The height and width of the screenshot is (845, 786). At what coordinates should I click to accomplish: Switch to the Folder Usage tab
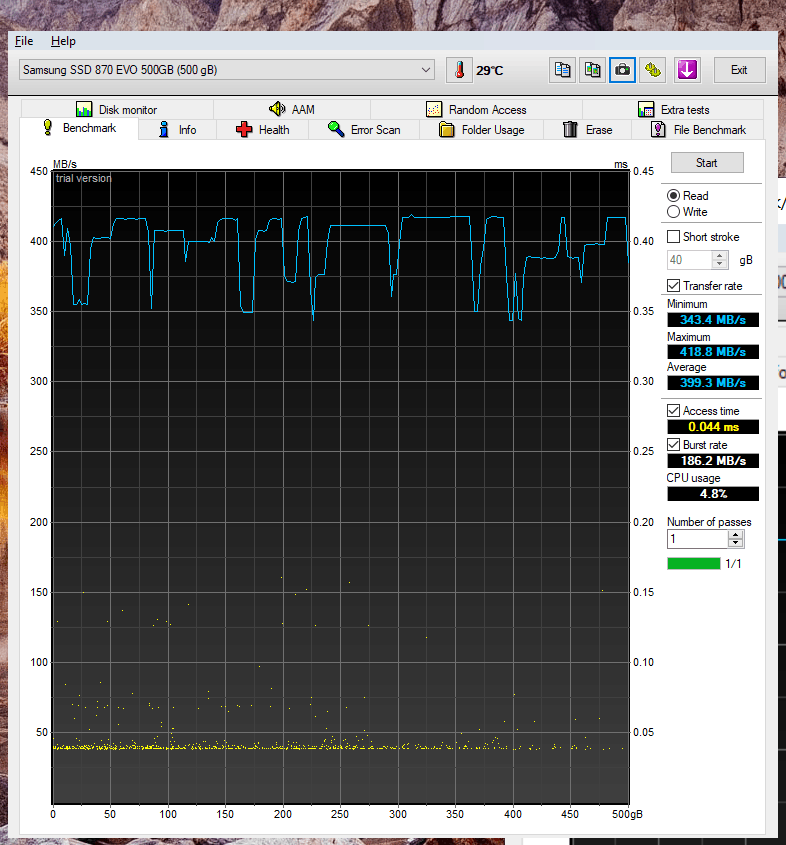click(482, 130)
